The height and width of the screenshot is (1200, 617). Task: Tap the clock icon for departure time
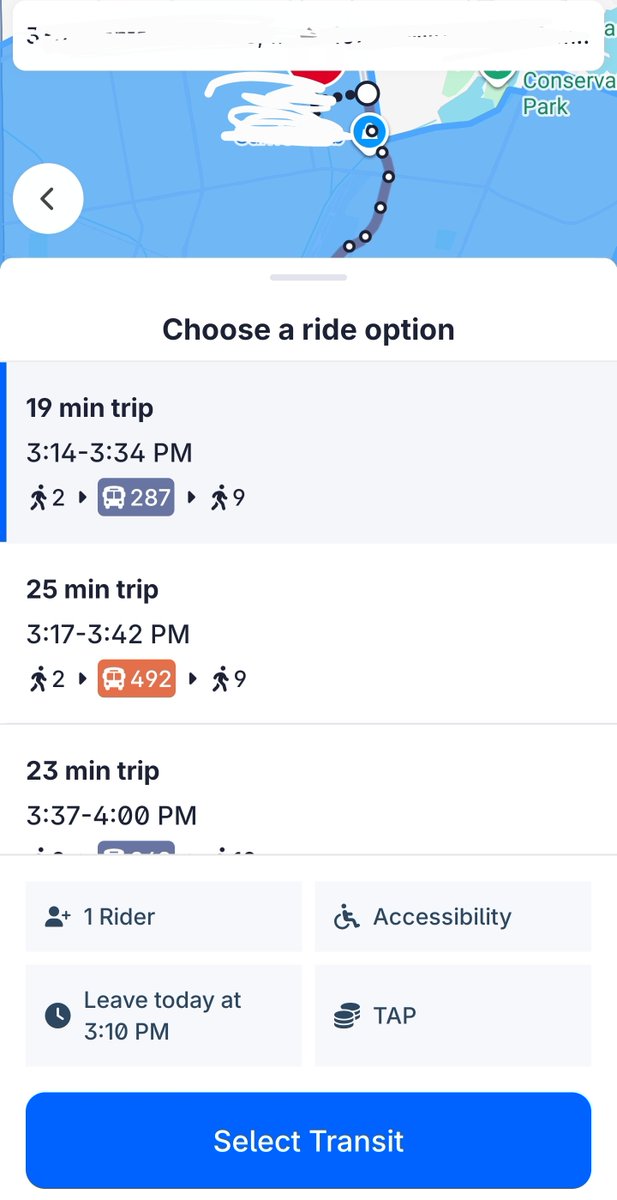pos(59,1016)
